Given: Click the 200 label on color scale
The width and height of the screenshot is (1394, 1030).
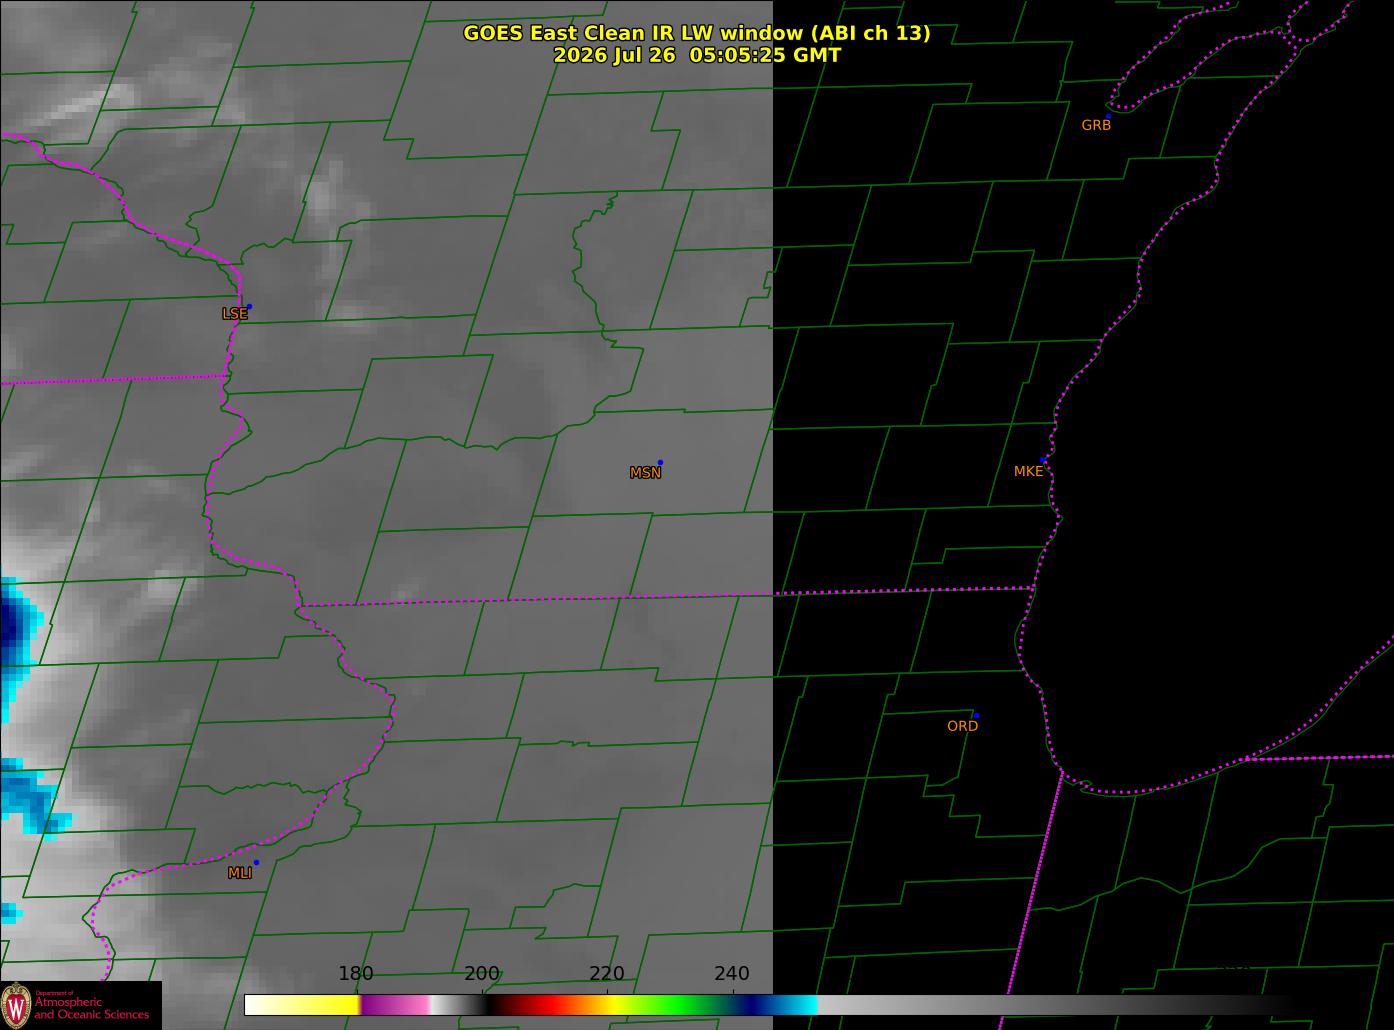Looking at the screenshot, I should 482,974.
